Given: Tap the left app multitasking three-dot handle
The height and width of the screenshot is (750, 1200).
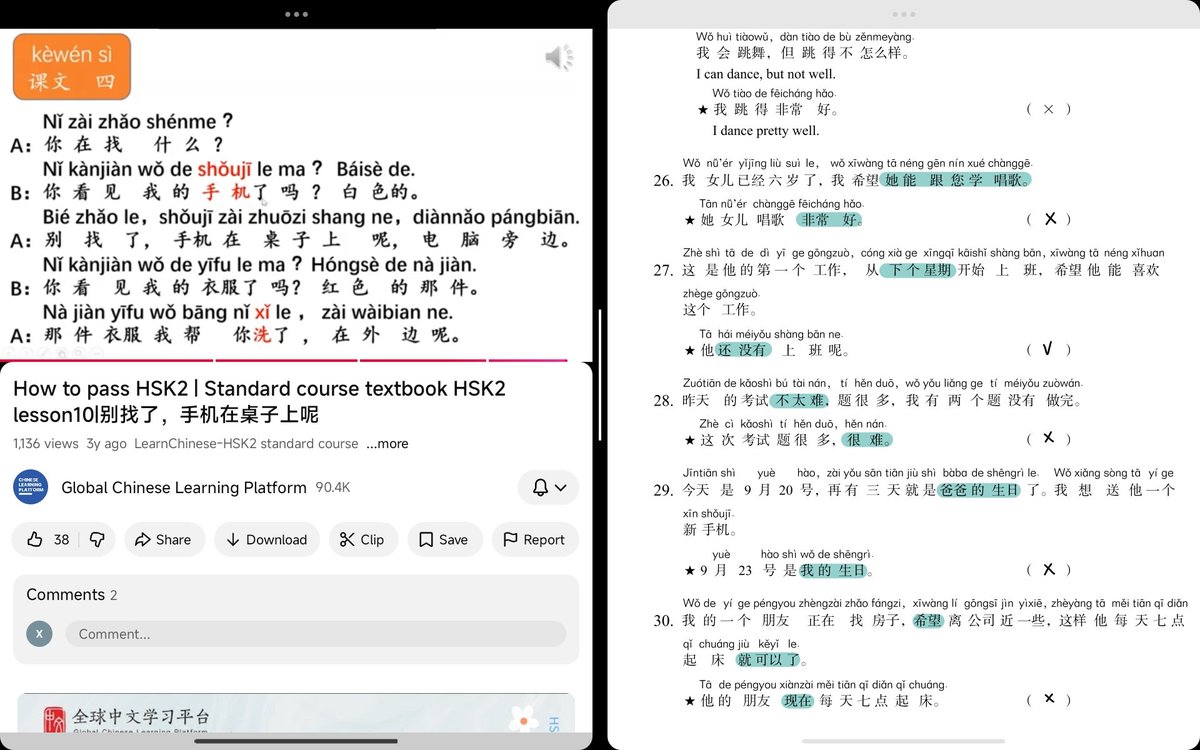Looking at the screenshot, I should 296,14.
